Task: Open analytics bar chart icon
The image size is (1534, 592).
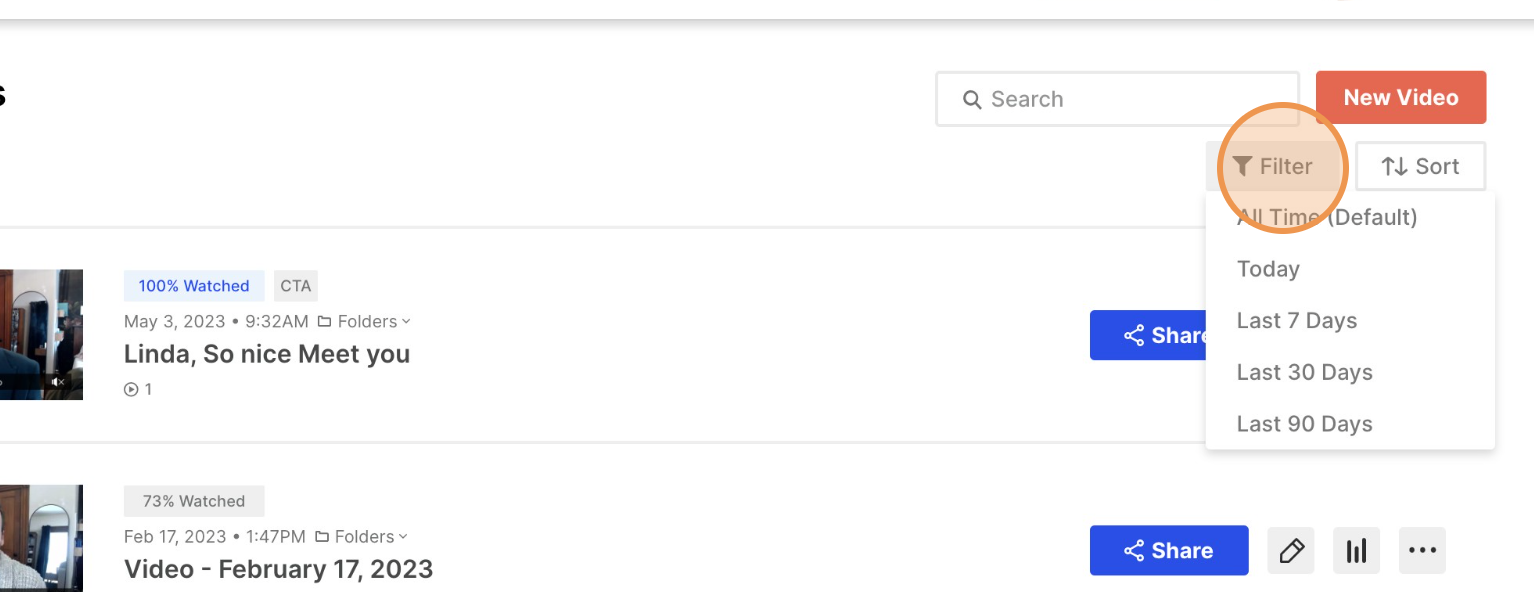Action: point(1356,551)
